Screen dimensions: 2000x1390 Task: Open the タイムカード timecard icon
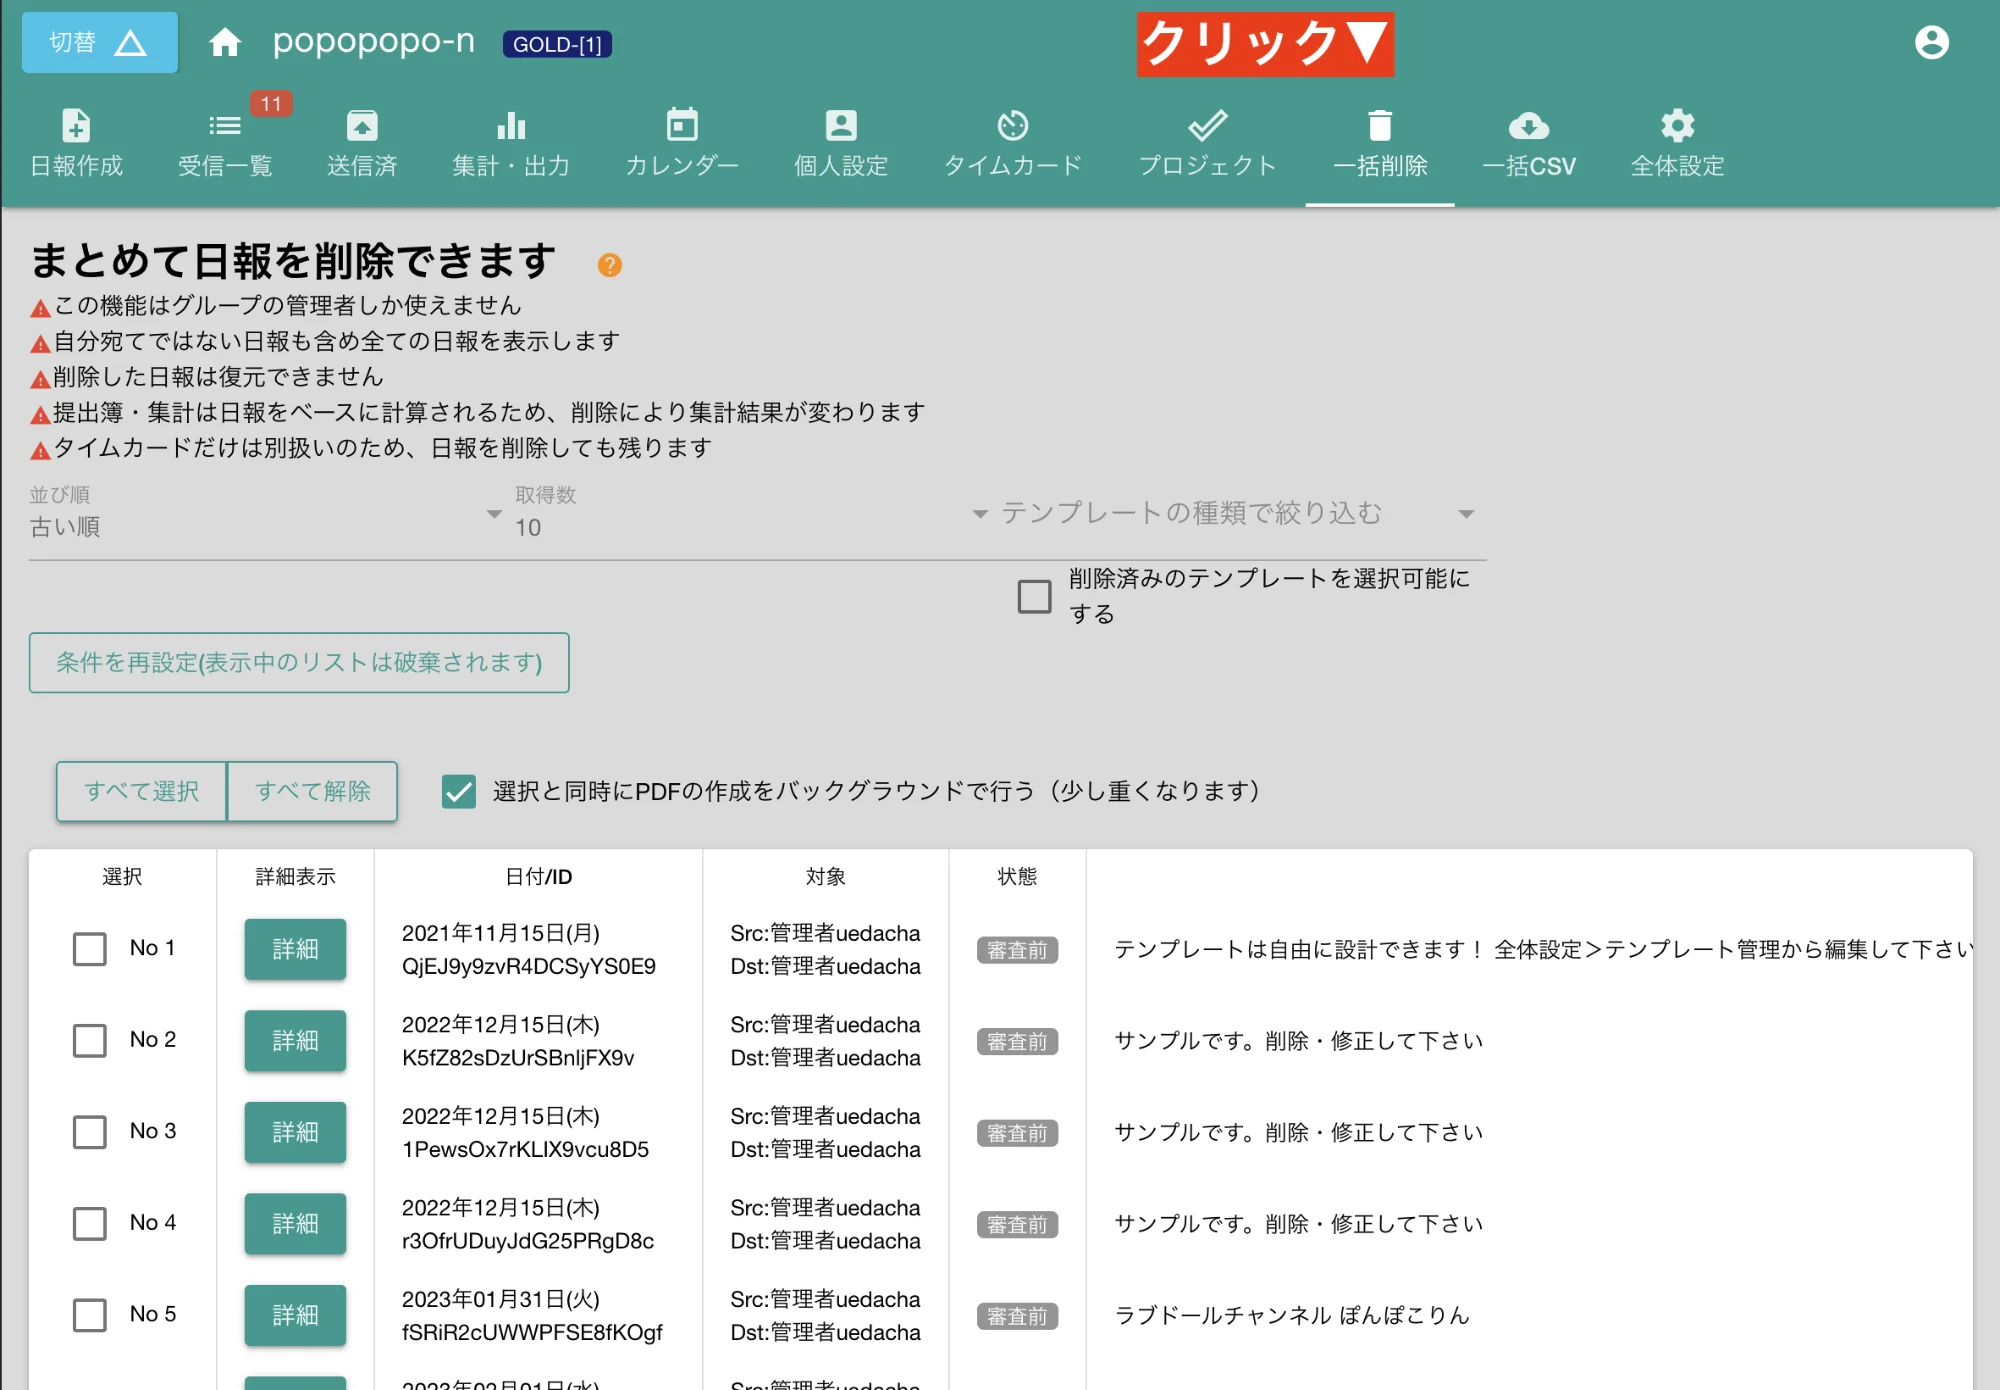(x=1013, y=140)
